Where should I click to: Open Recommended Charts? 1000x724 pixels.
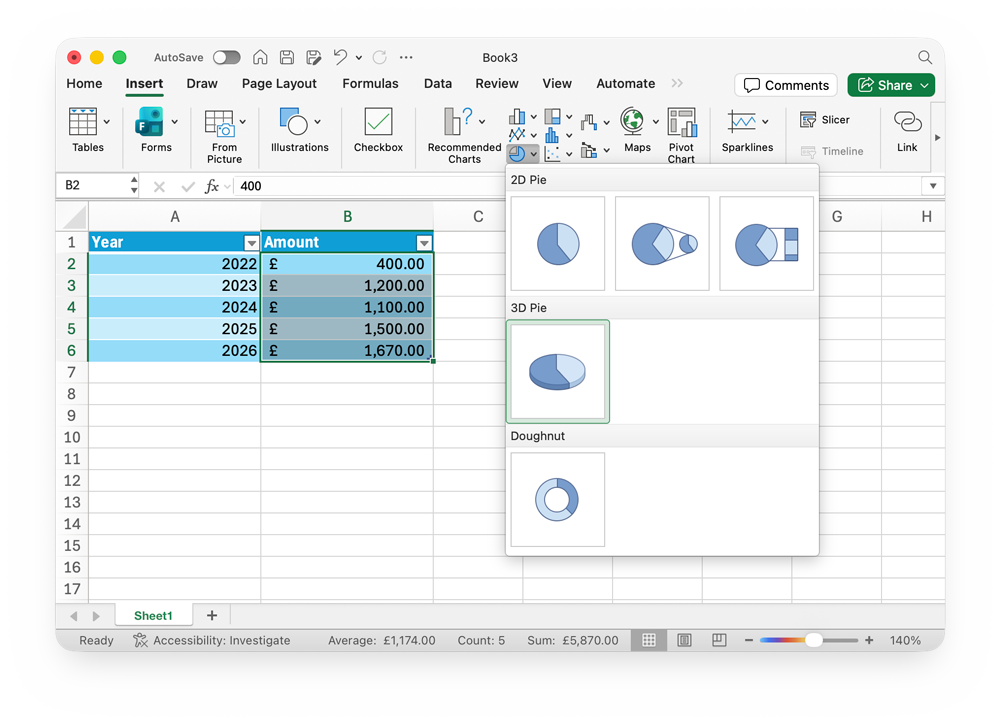[x=464, y=135]
